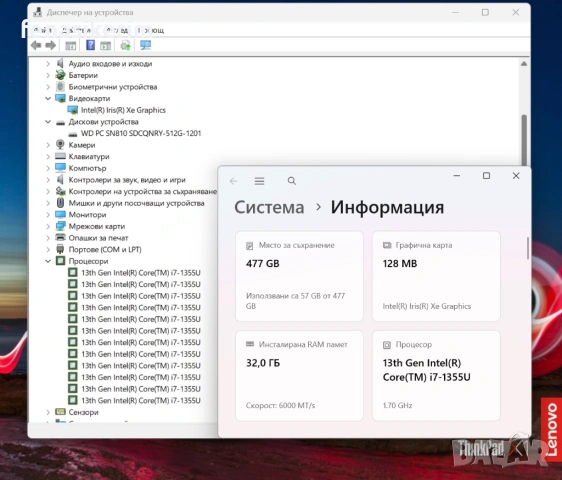Open the Помощ menu

(151, 30)
